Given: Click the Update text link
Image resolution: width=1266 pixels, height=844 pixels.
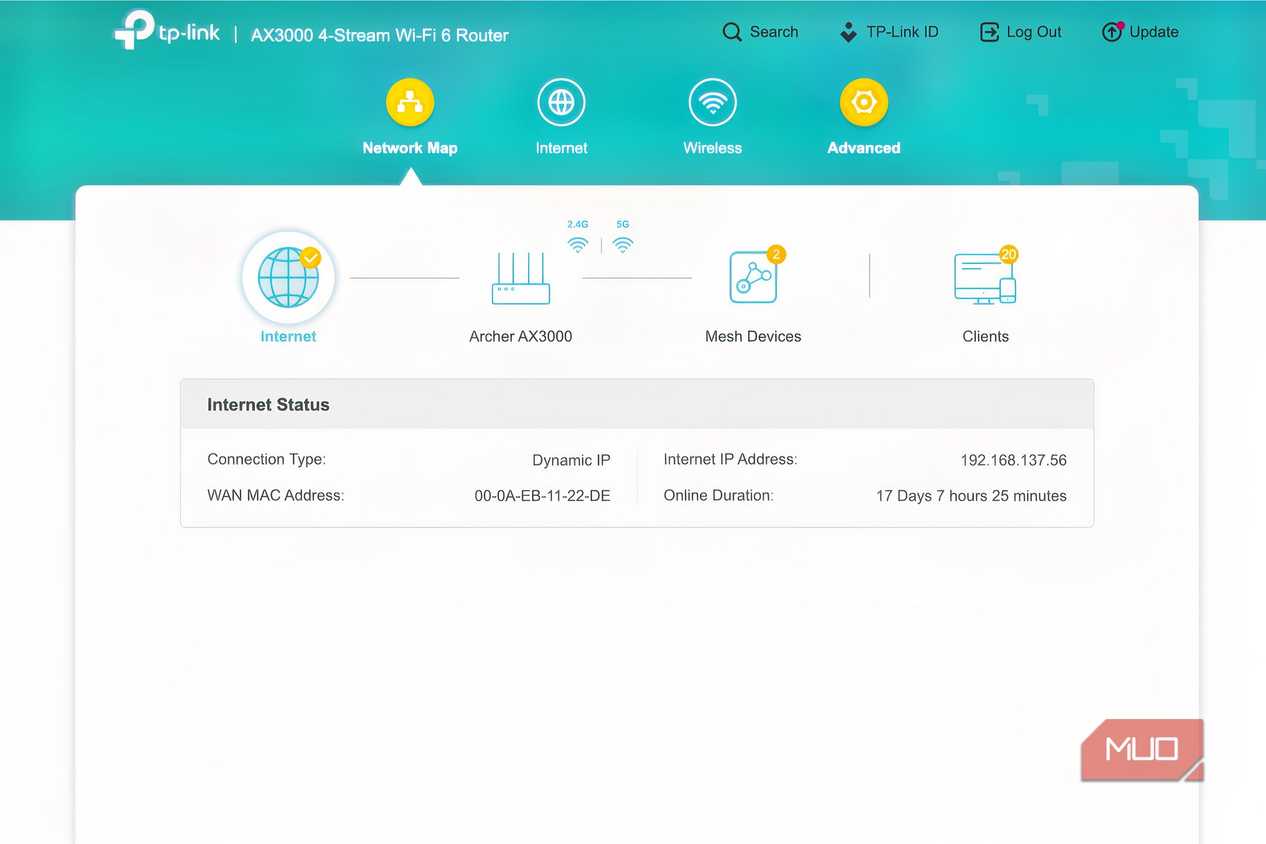Looking at the screenshot, I should 1154,32.
